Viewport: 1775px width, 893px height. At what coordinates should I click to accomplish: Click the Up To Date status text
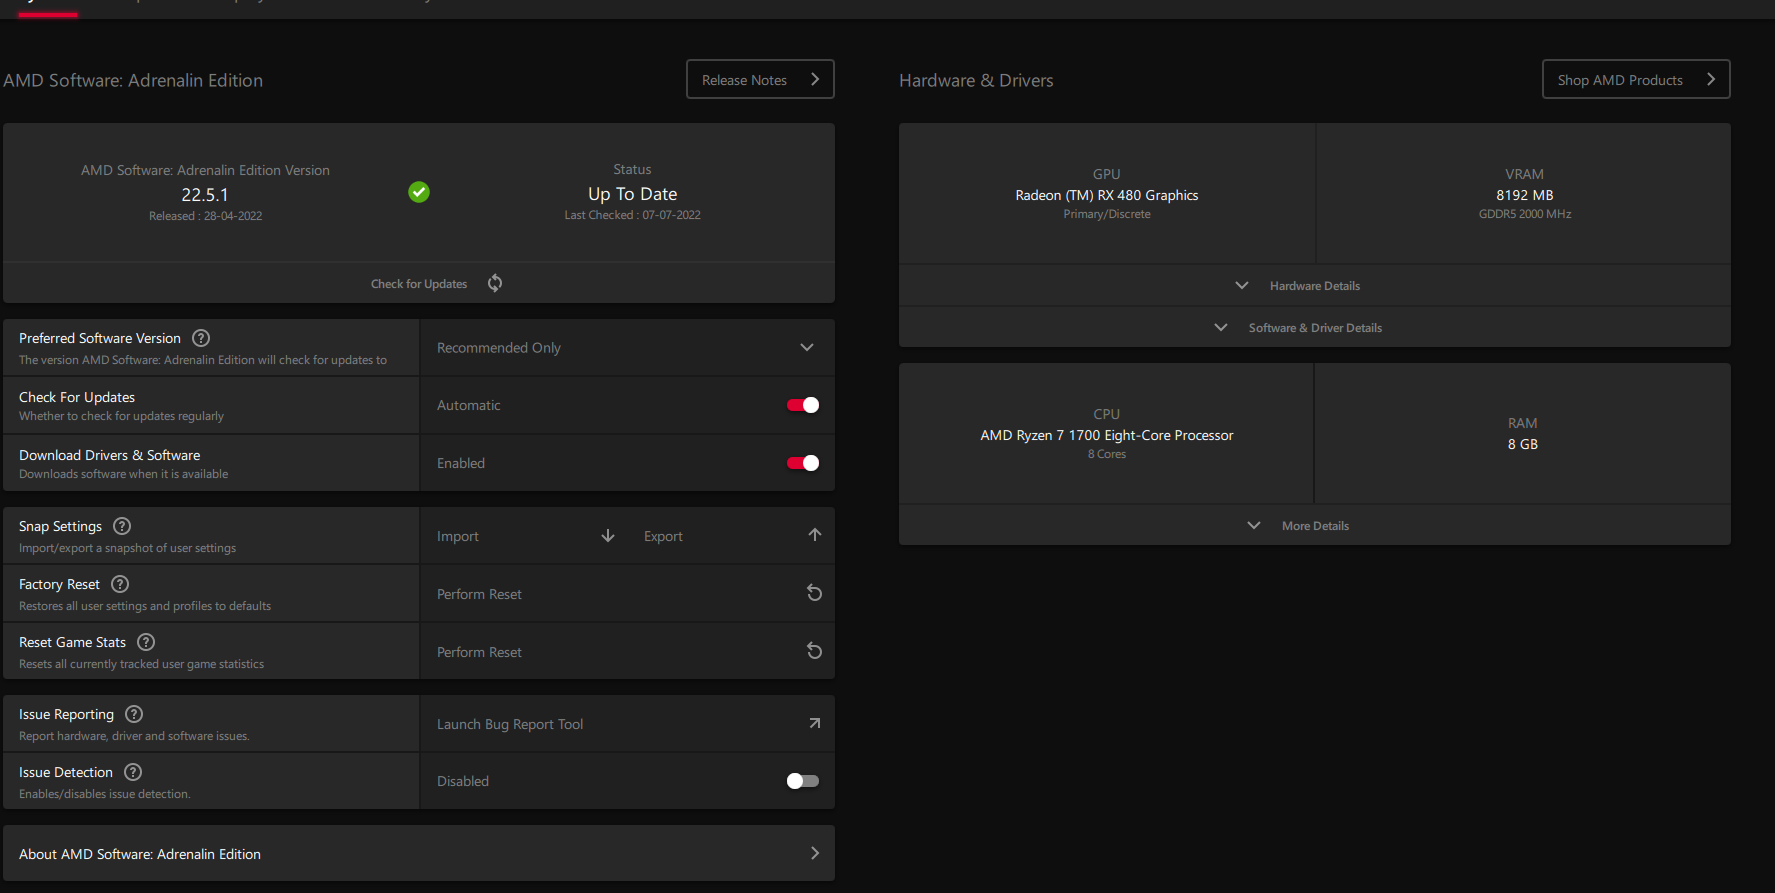click(x=633, y=194)
